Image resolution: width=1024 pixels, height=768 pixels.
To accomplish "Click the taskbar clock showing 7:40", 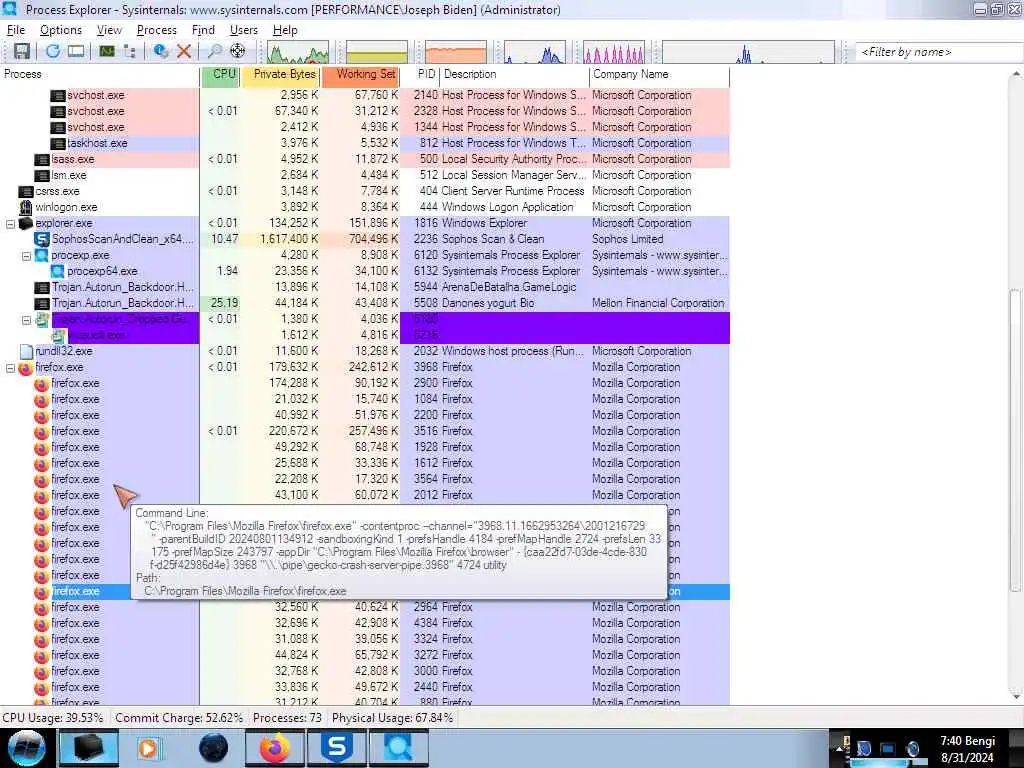I will [967, 749].
